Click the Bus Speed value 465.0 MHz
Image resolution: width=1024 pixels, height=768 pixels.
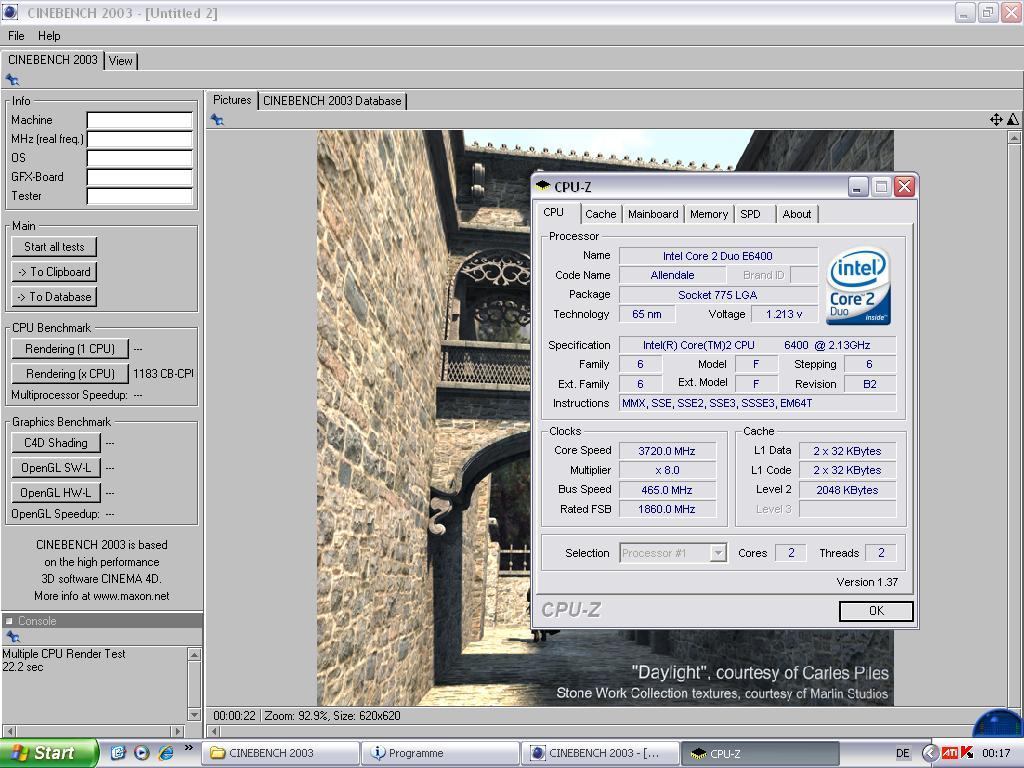667,490
